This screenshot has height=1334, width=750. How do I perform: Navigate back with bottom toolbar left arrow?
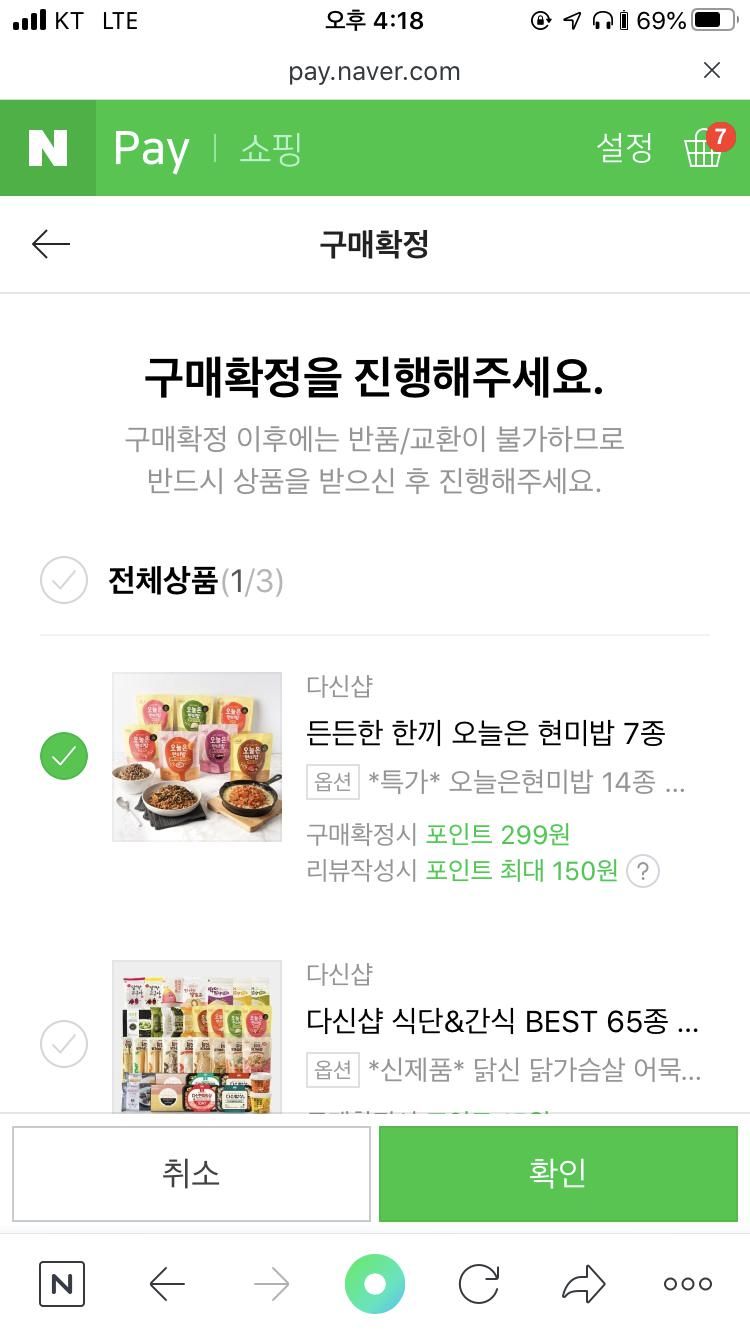(x=167, y=1284)
